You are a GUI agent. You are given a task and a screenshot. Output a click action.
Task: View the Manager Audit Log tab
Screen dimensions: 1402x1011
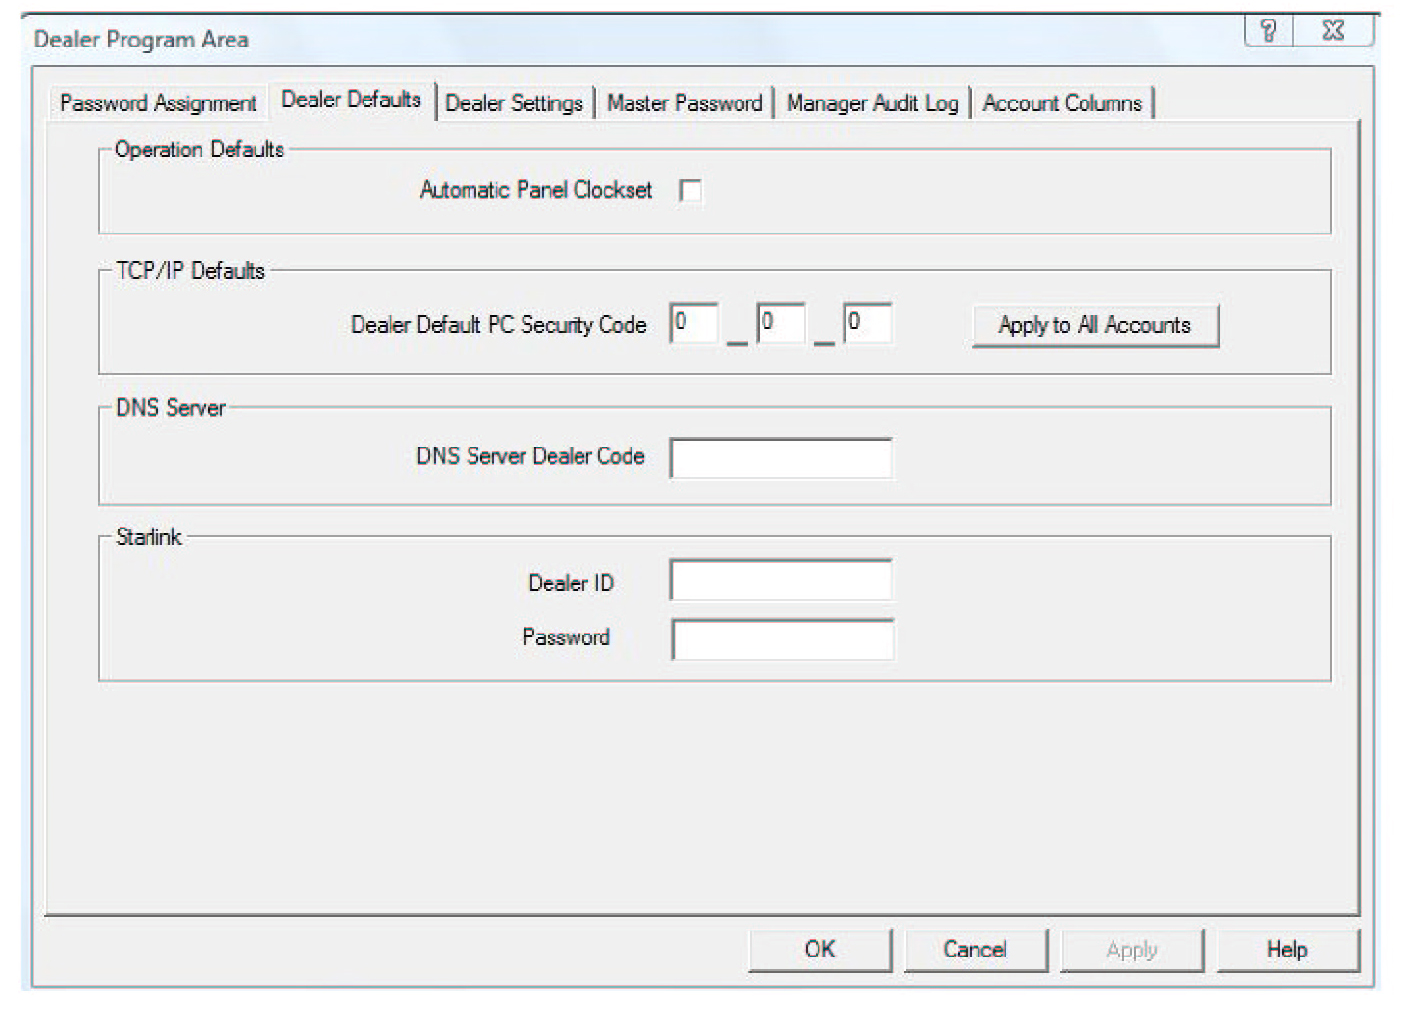click(x=872, y=103)
